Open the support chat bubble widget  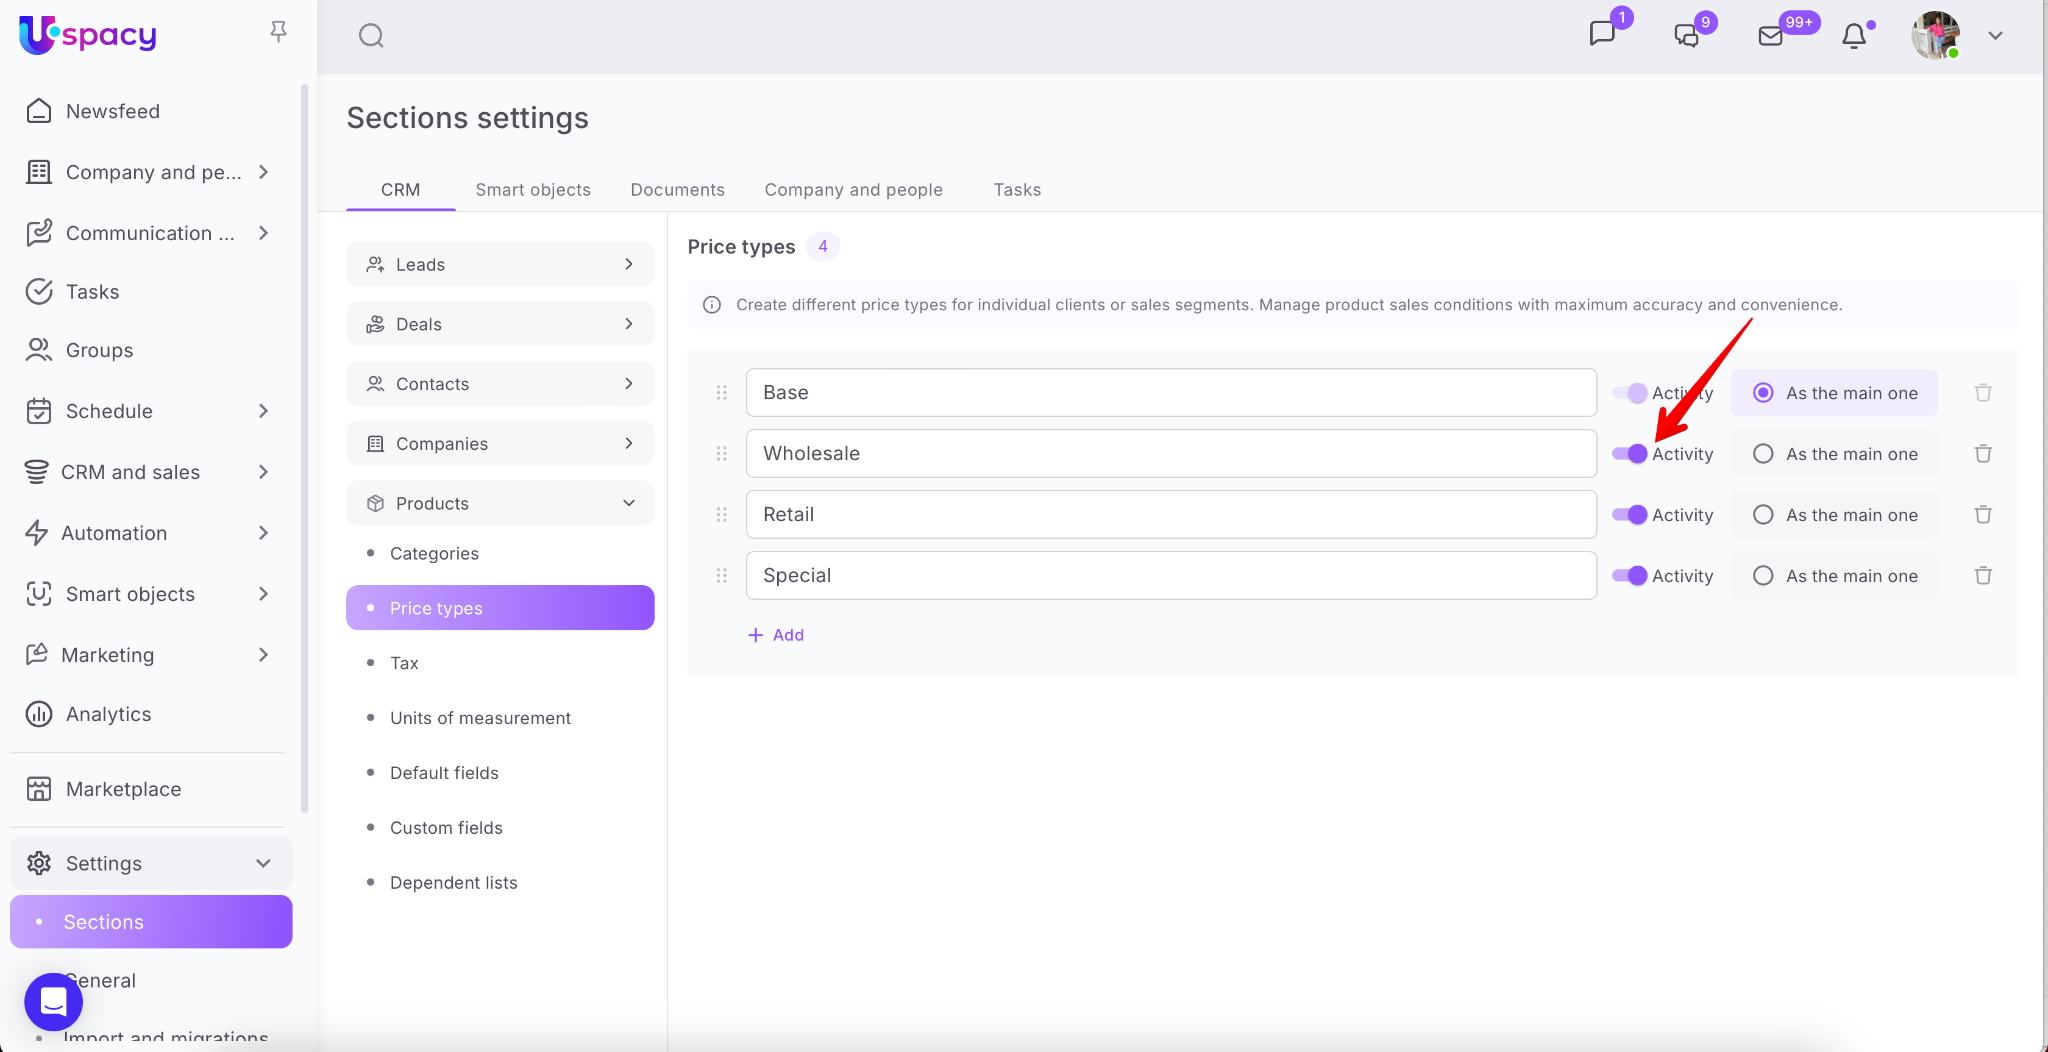[53, 1001]
